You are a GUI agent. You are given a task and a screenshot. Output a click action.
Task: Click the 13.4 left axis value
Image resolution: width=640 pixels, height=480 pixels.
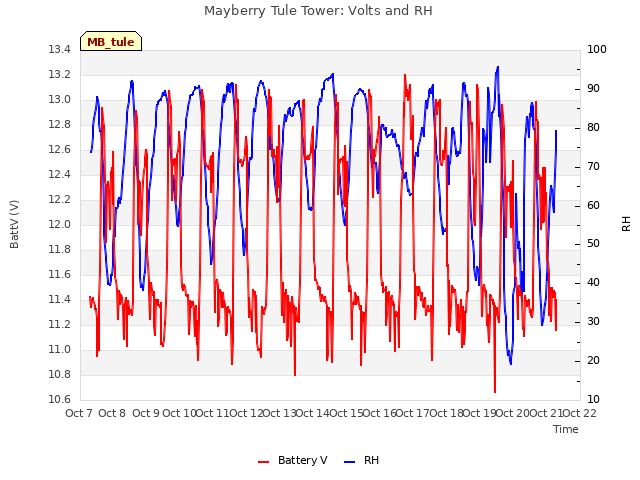pos(60,50)
